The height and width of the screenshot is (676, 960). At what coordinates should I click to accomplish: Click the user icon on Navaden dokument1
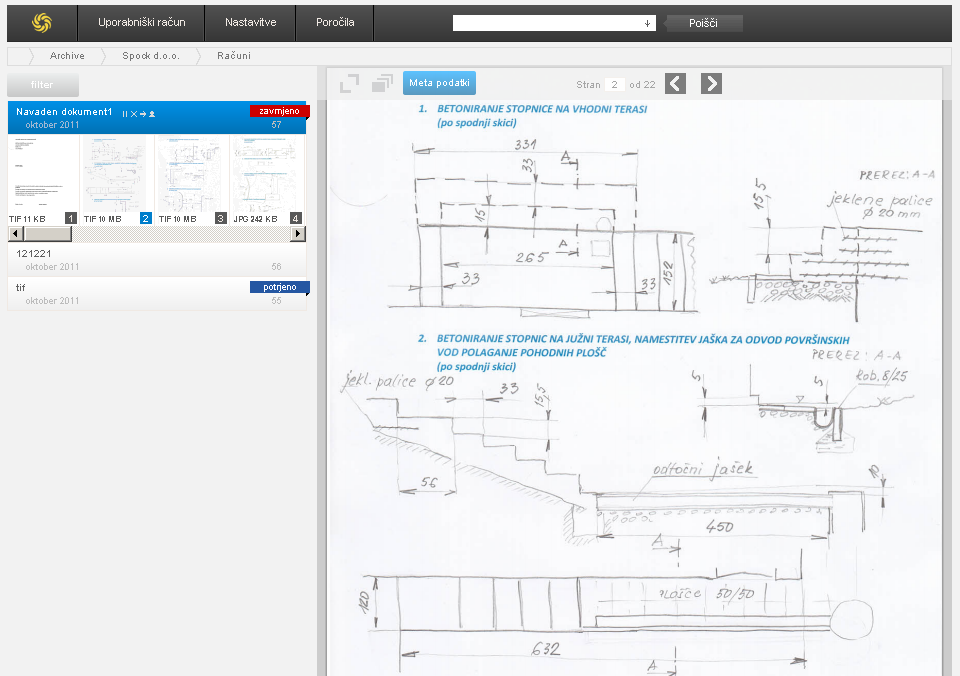pos(152,114)
